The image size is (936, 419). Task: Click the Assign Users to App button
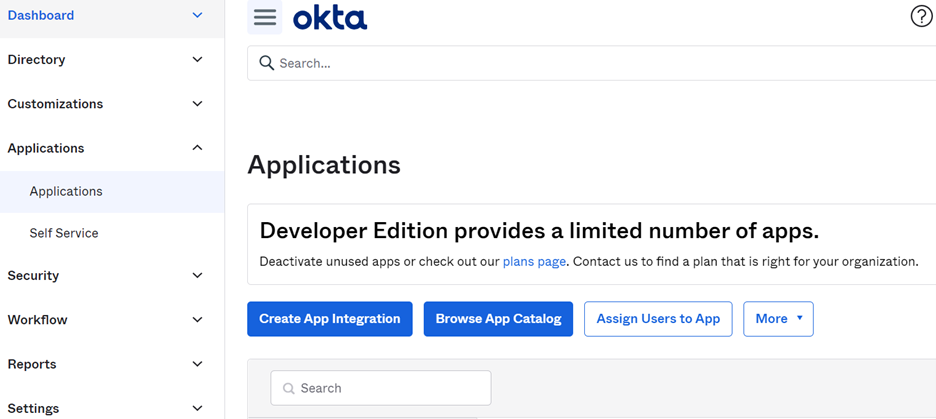[x=658, y=319]
